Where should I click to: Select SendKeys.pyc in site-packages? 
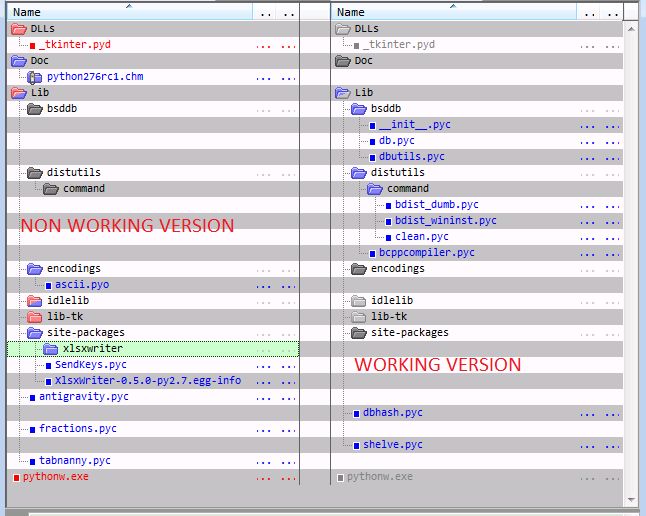[x=91, y=365]
